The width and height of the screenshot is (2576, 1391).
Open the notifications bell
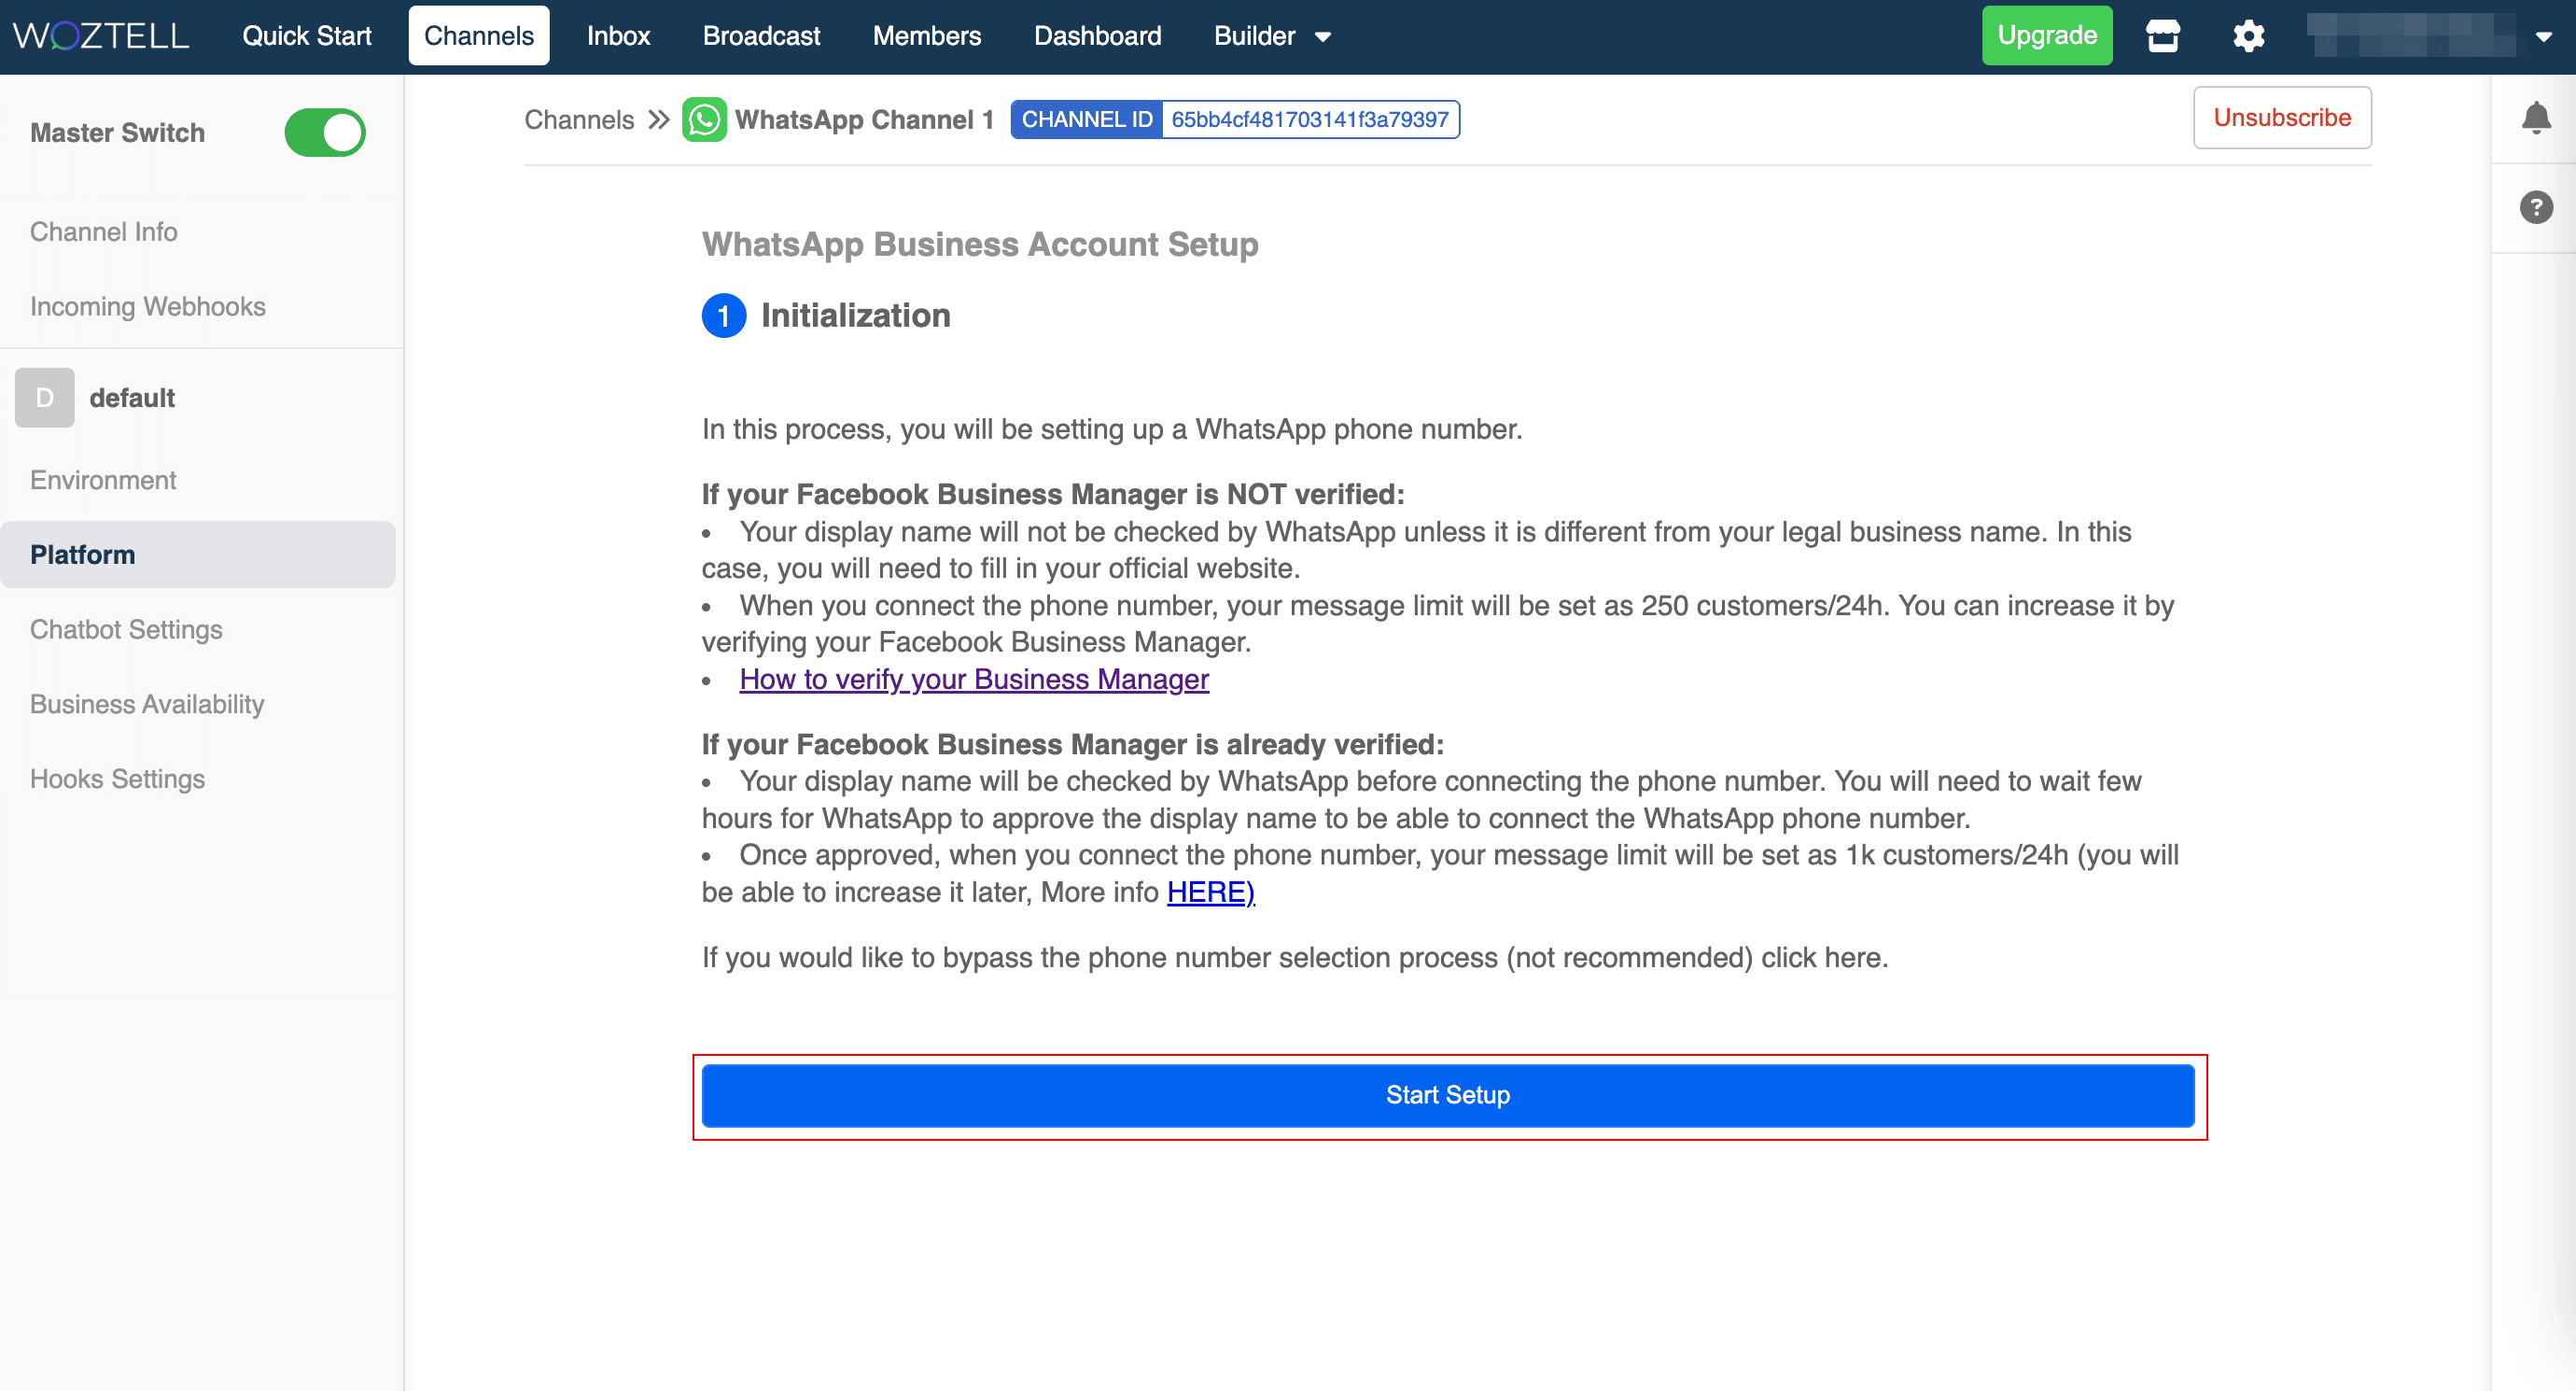pos(2536,118)
